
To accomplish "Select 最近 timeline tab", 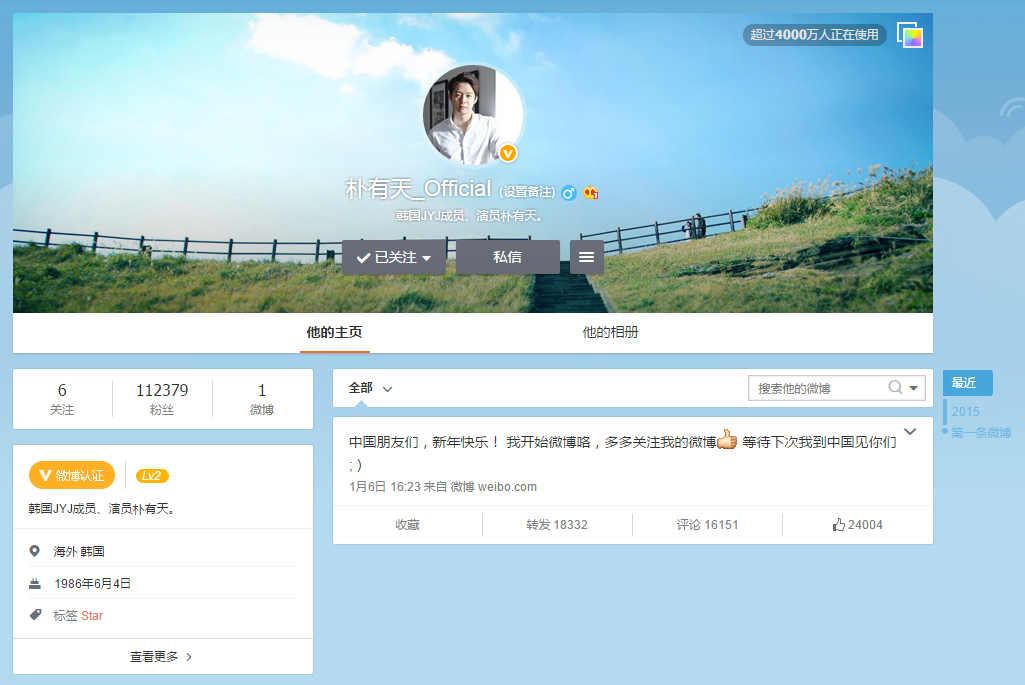I will pos(967,383).
